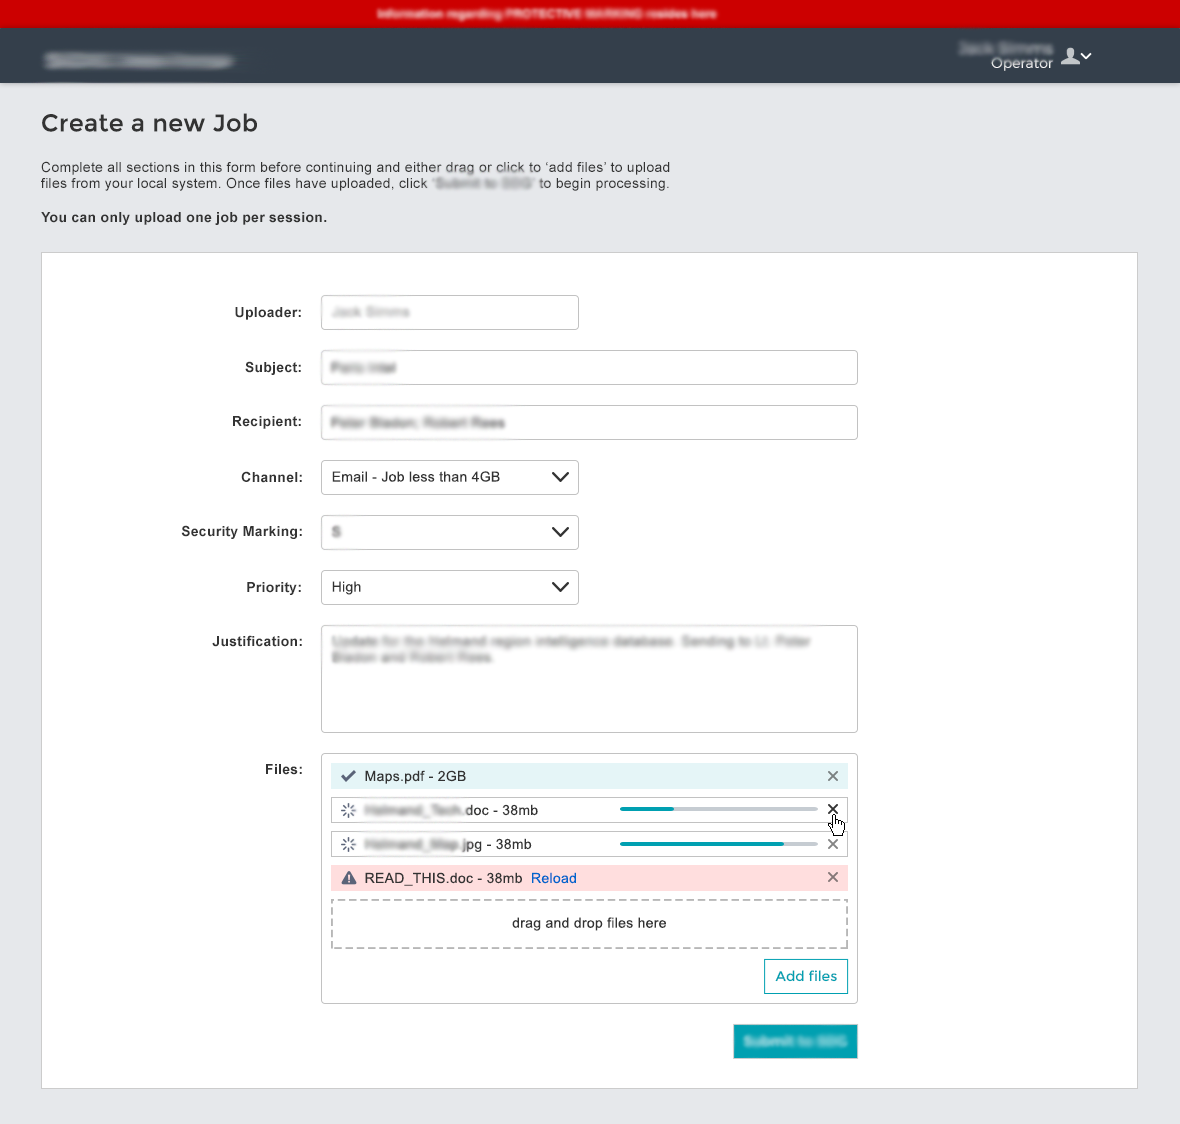Cancel the uploading .jpg 38mb file

[x=832, y=844]
